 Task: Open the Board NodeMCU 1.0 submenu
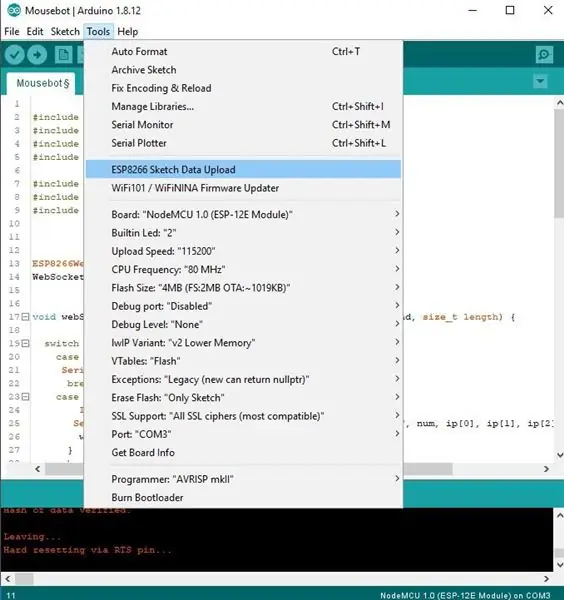[x=243, y=214]
